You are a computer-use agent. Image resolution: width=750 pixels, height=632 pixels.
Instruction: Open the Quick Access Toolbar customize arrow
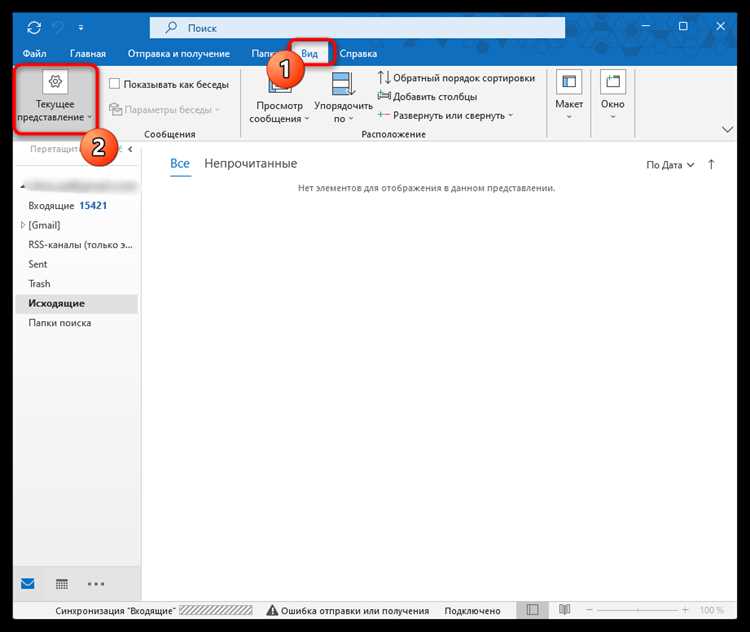pos(81,28)
